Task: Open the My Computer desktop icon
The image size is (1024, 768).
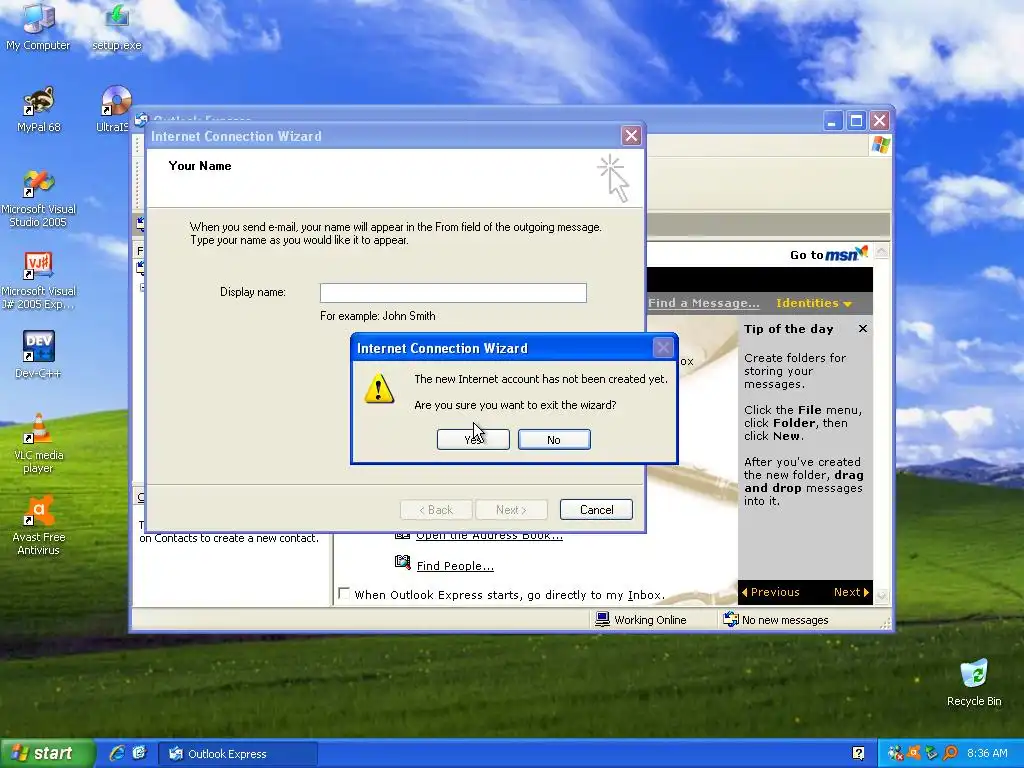Action: click(x=38, y=27)
